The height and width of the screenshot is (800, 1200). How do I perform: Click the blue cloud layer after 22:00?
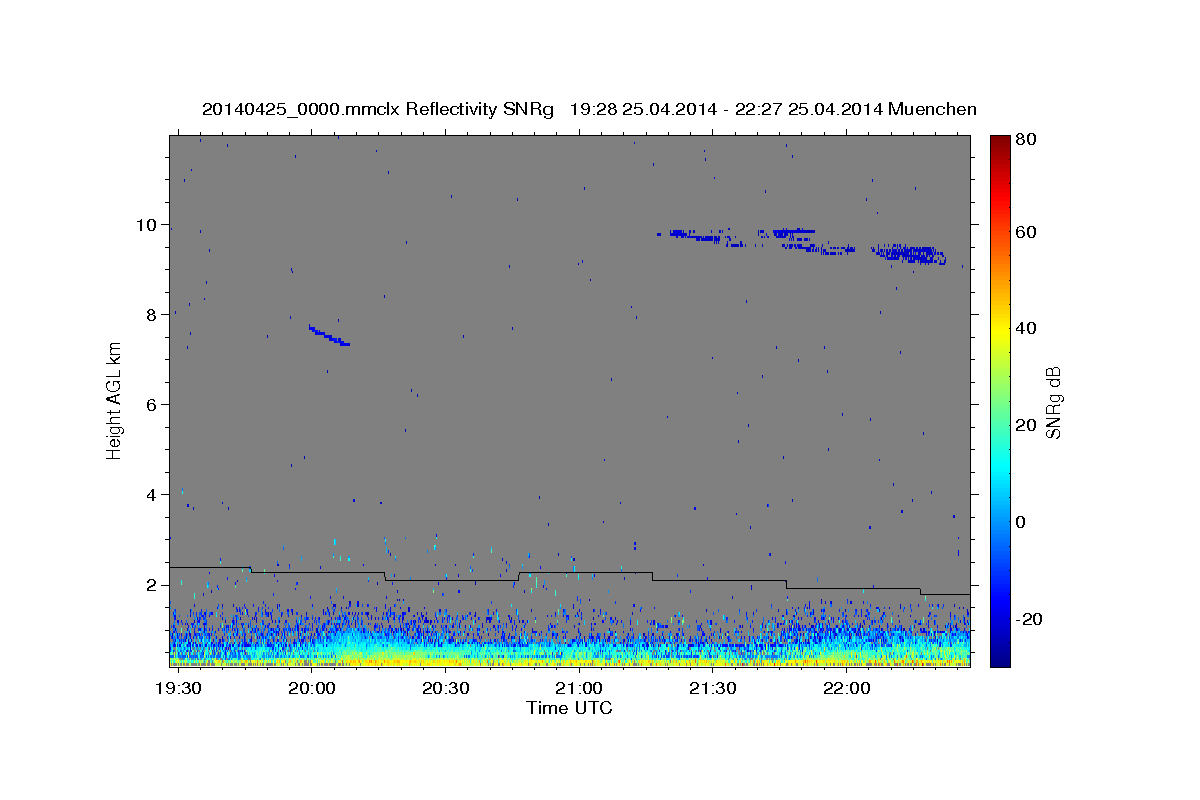pyautogui.click(x=909, y=254)
